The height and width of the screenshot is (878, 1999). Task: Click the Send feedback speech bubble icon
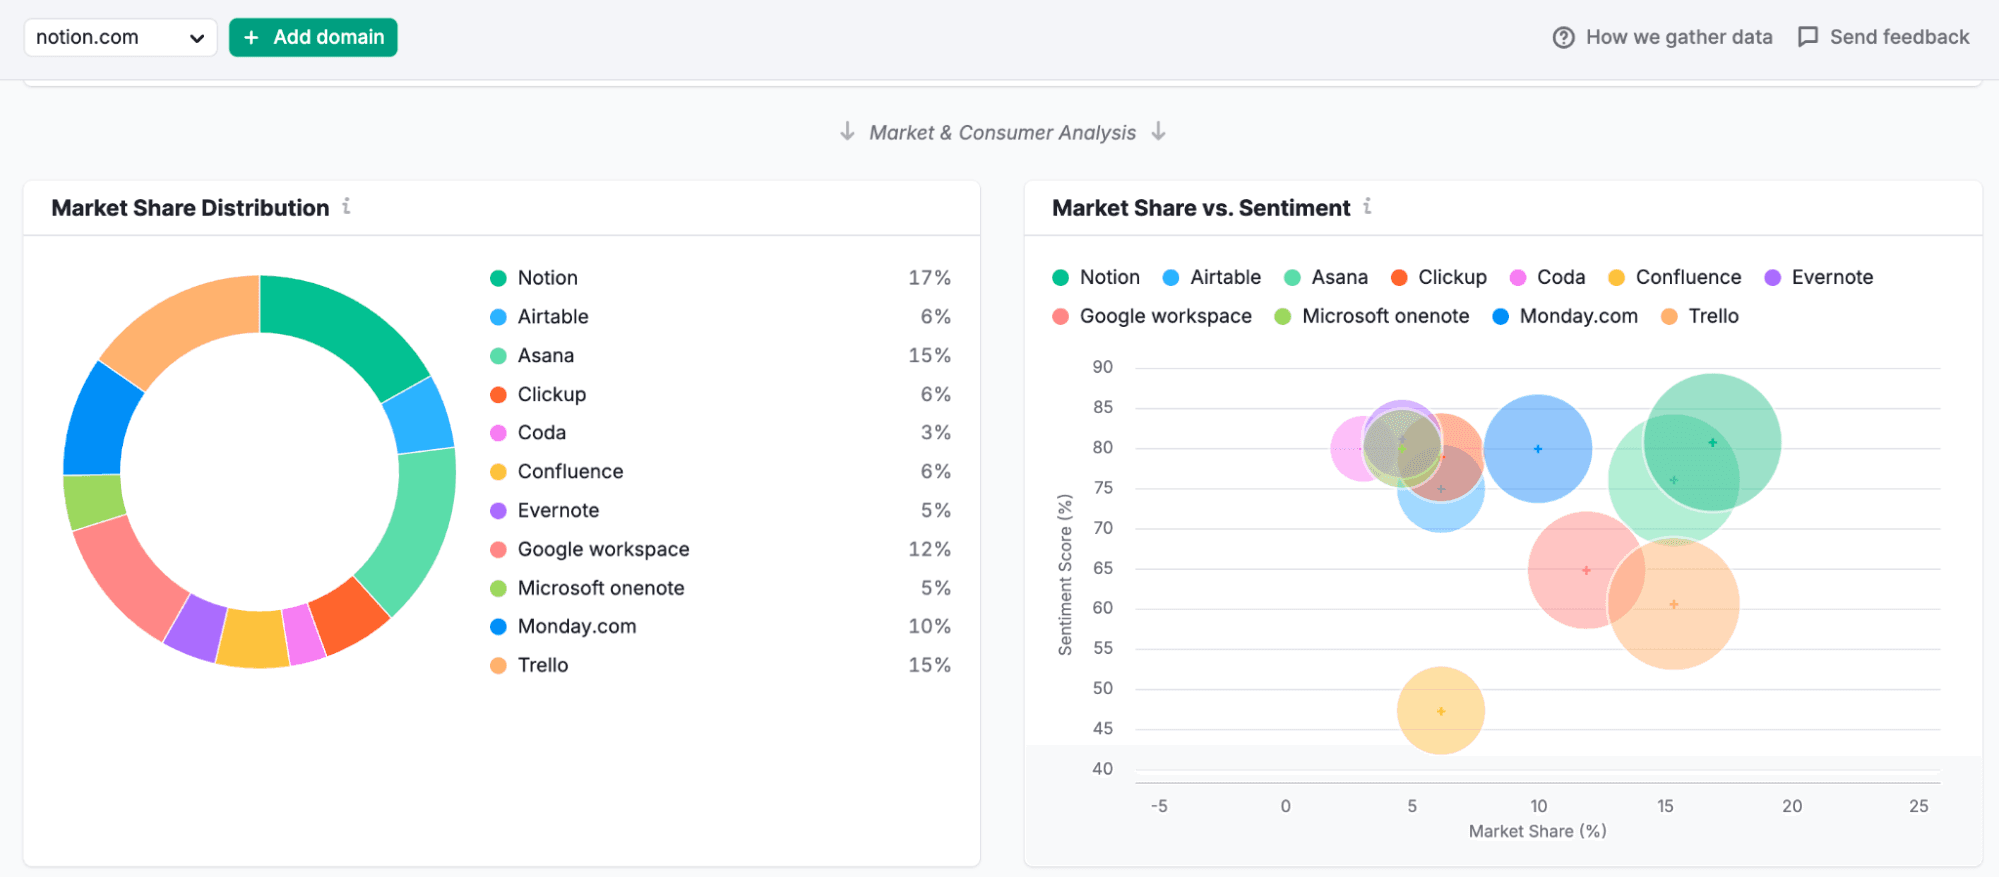pos(1808,37)
